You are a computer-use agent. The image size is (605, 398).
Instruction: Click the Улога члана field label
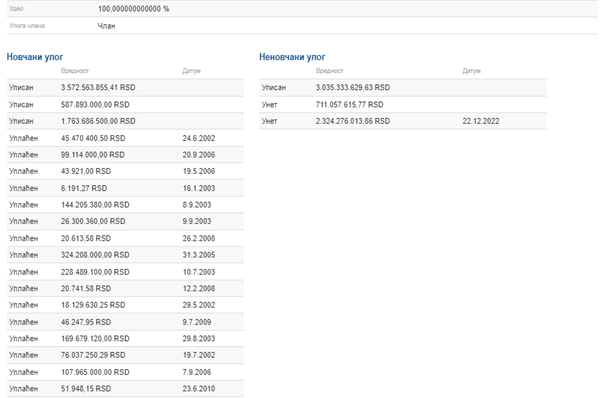27,26
